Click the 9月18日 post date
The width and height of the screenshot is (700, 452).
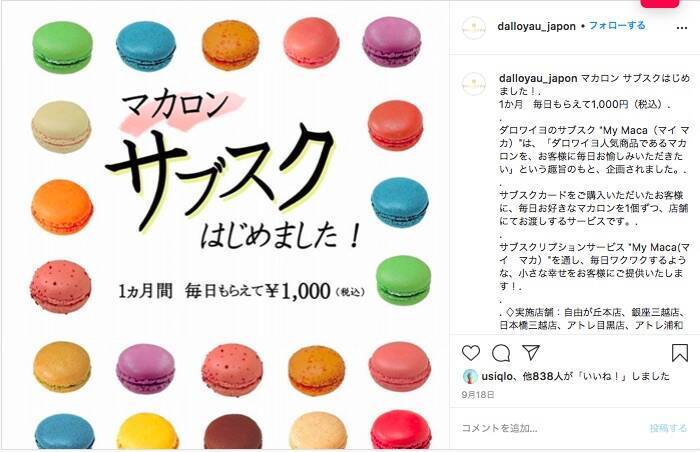(x=478, y=395)
